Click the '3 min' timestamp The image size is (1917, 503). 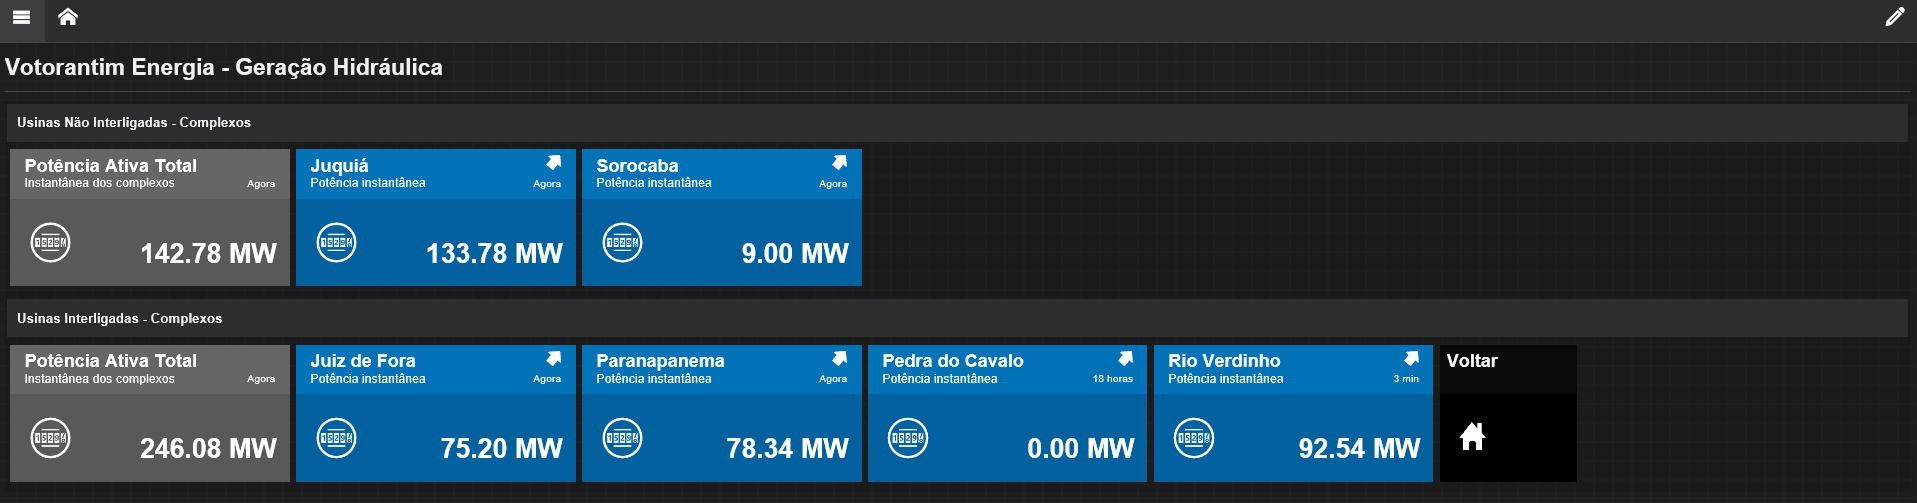click(x=1406, y=379)
